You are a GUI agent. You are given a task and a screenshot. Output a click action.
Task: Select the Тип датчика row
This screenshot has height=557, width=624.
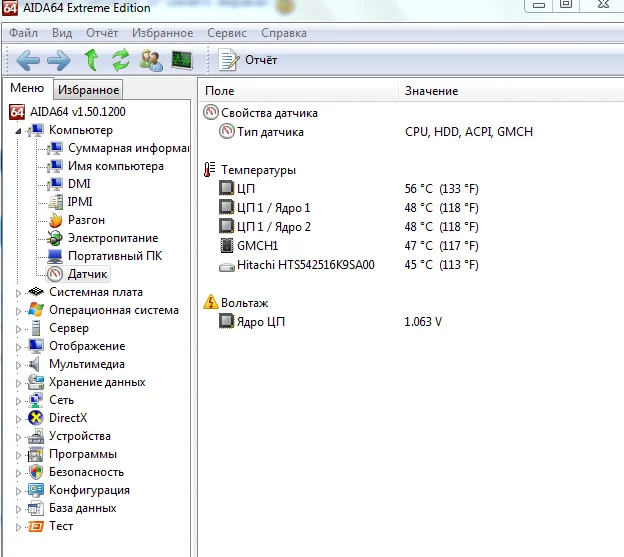pos(411,132)
